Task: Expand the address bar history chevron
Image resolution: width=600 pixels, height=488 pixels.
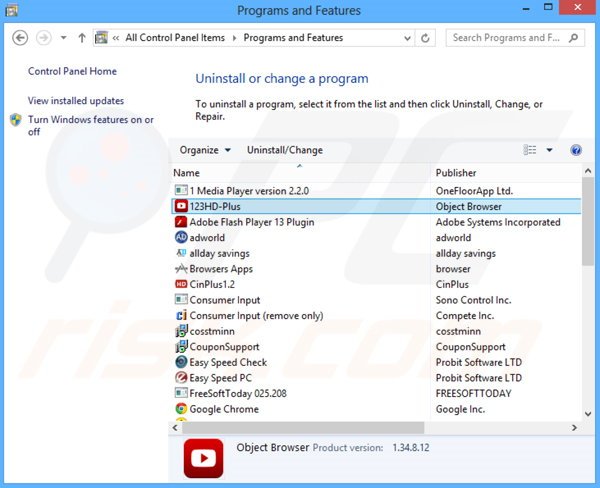Action: point(407,38)
